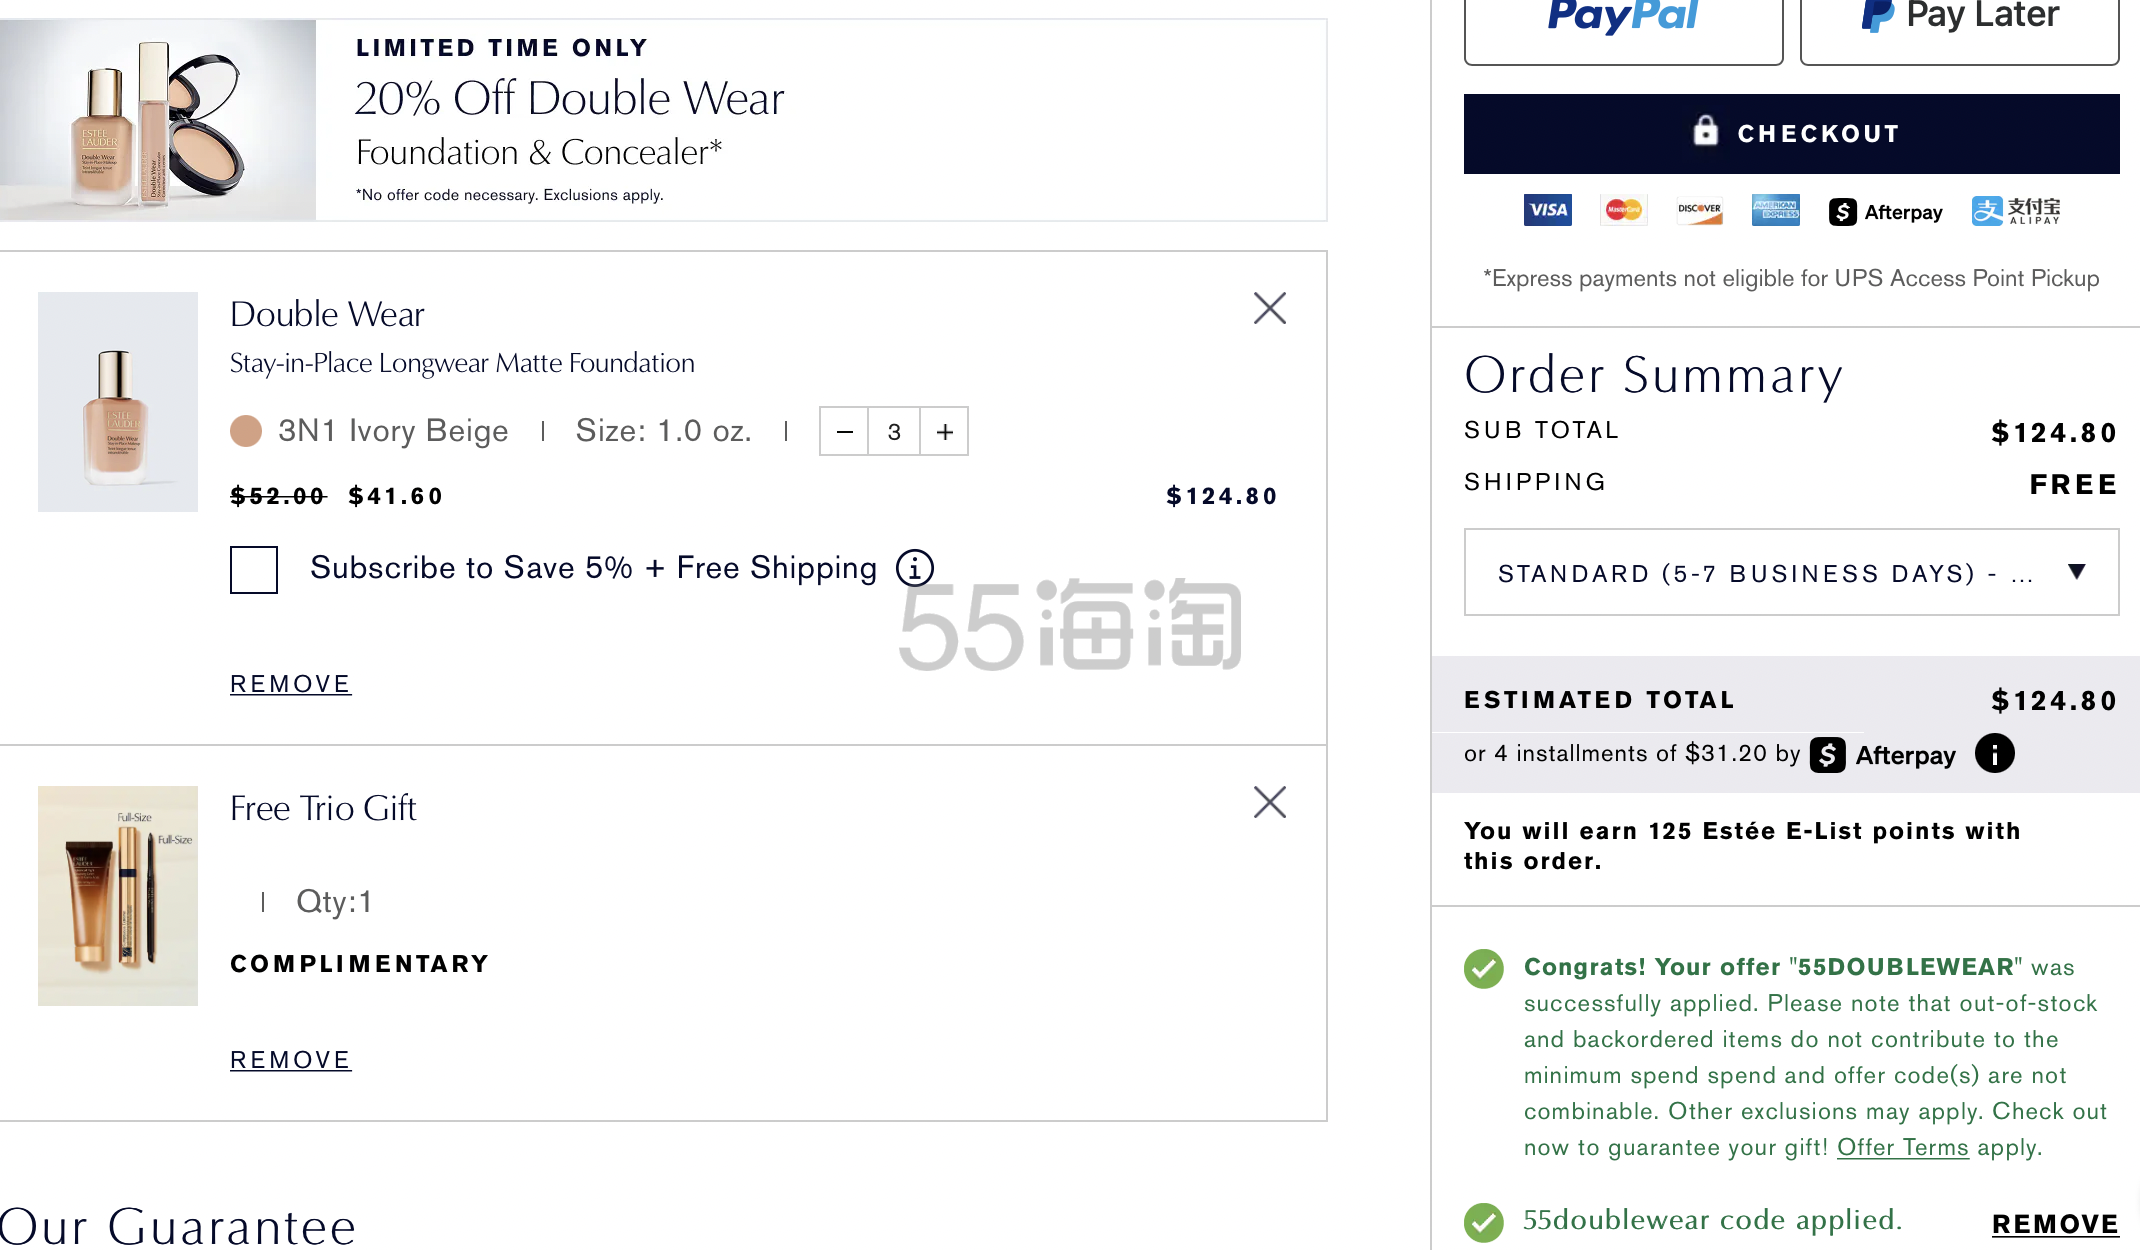Click the Free Trio Gift title
This screenshot has width=2140, height=1250.
(323, 808)
